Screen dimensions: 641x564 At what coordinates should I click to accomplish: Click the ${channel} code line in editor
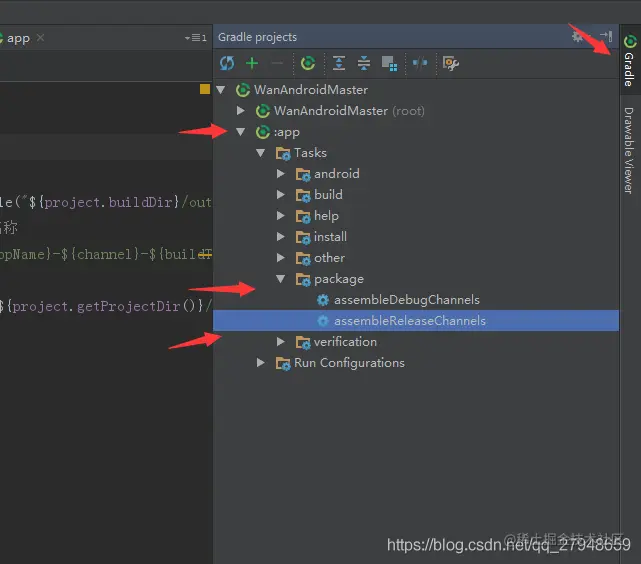[x=105, y=254]
